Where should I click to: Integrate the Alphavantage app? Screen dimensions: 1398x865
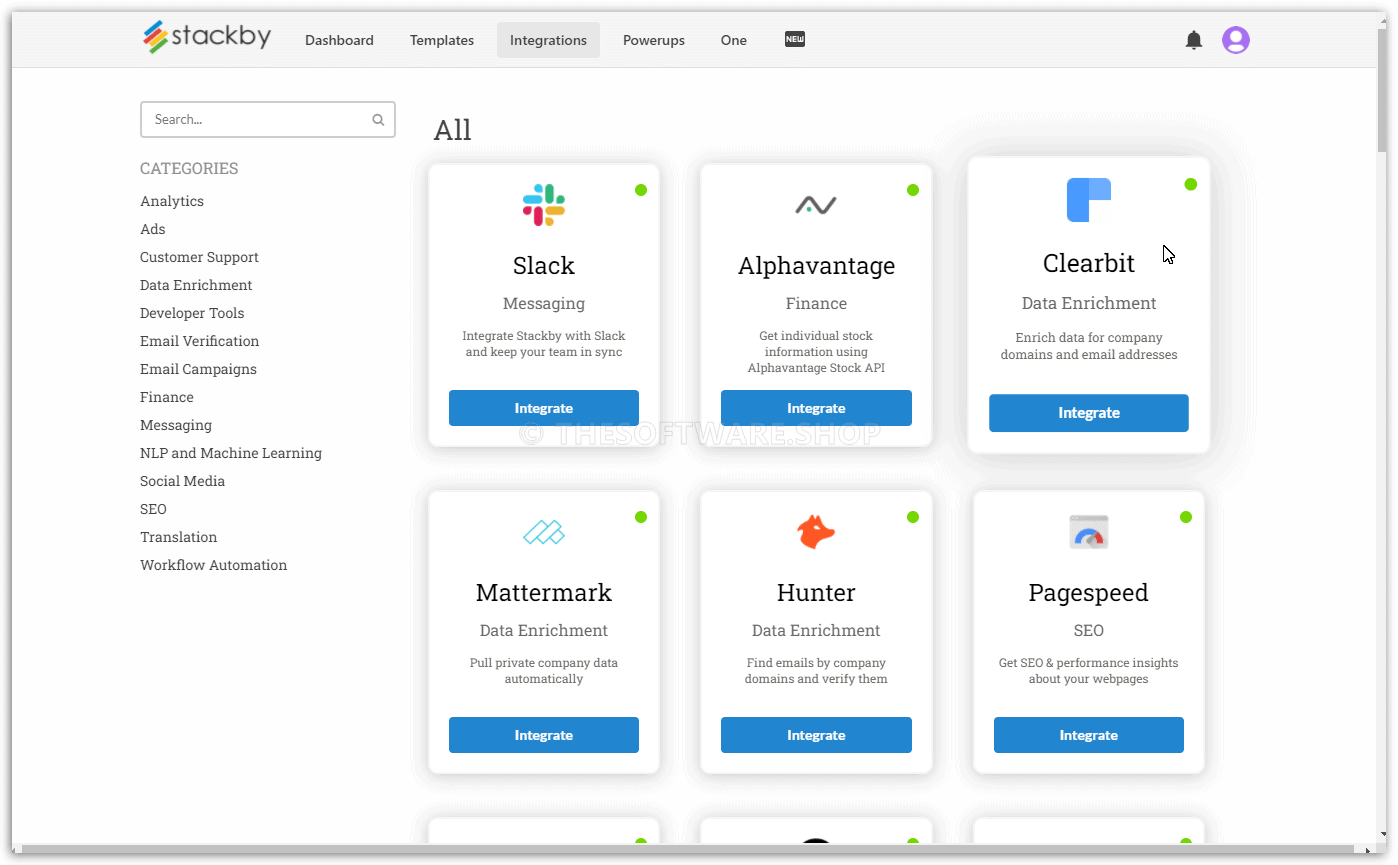tap(816, 408)
